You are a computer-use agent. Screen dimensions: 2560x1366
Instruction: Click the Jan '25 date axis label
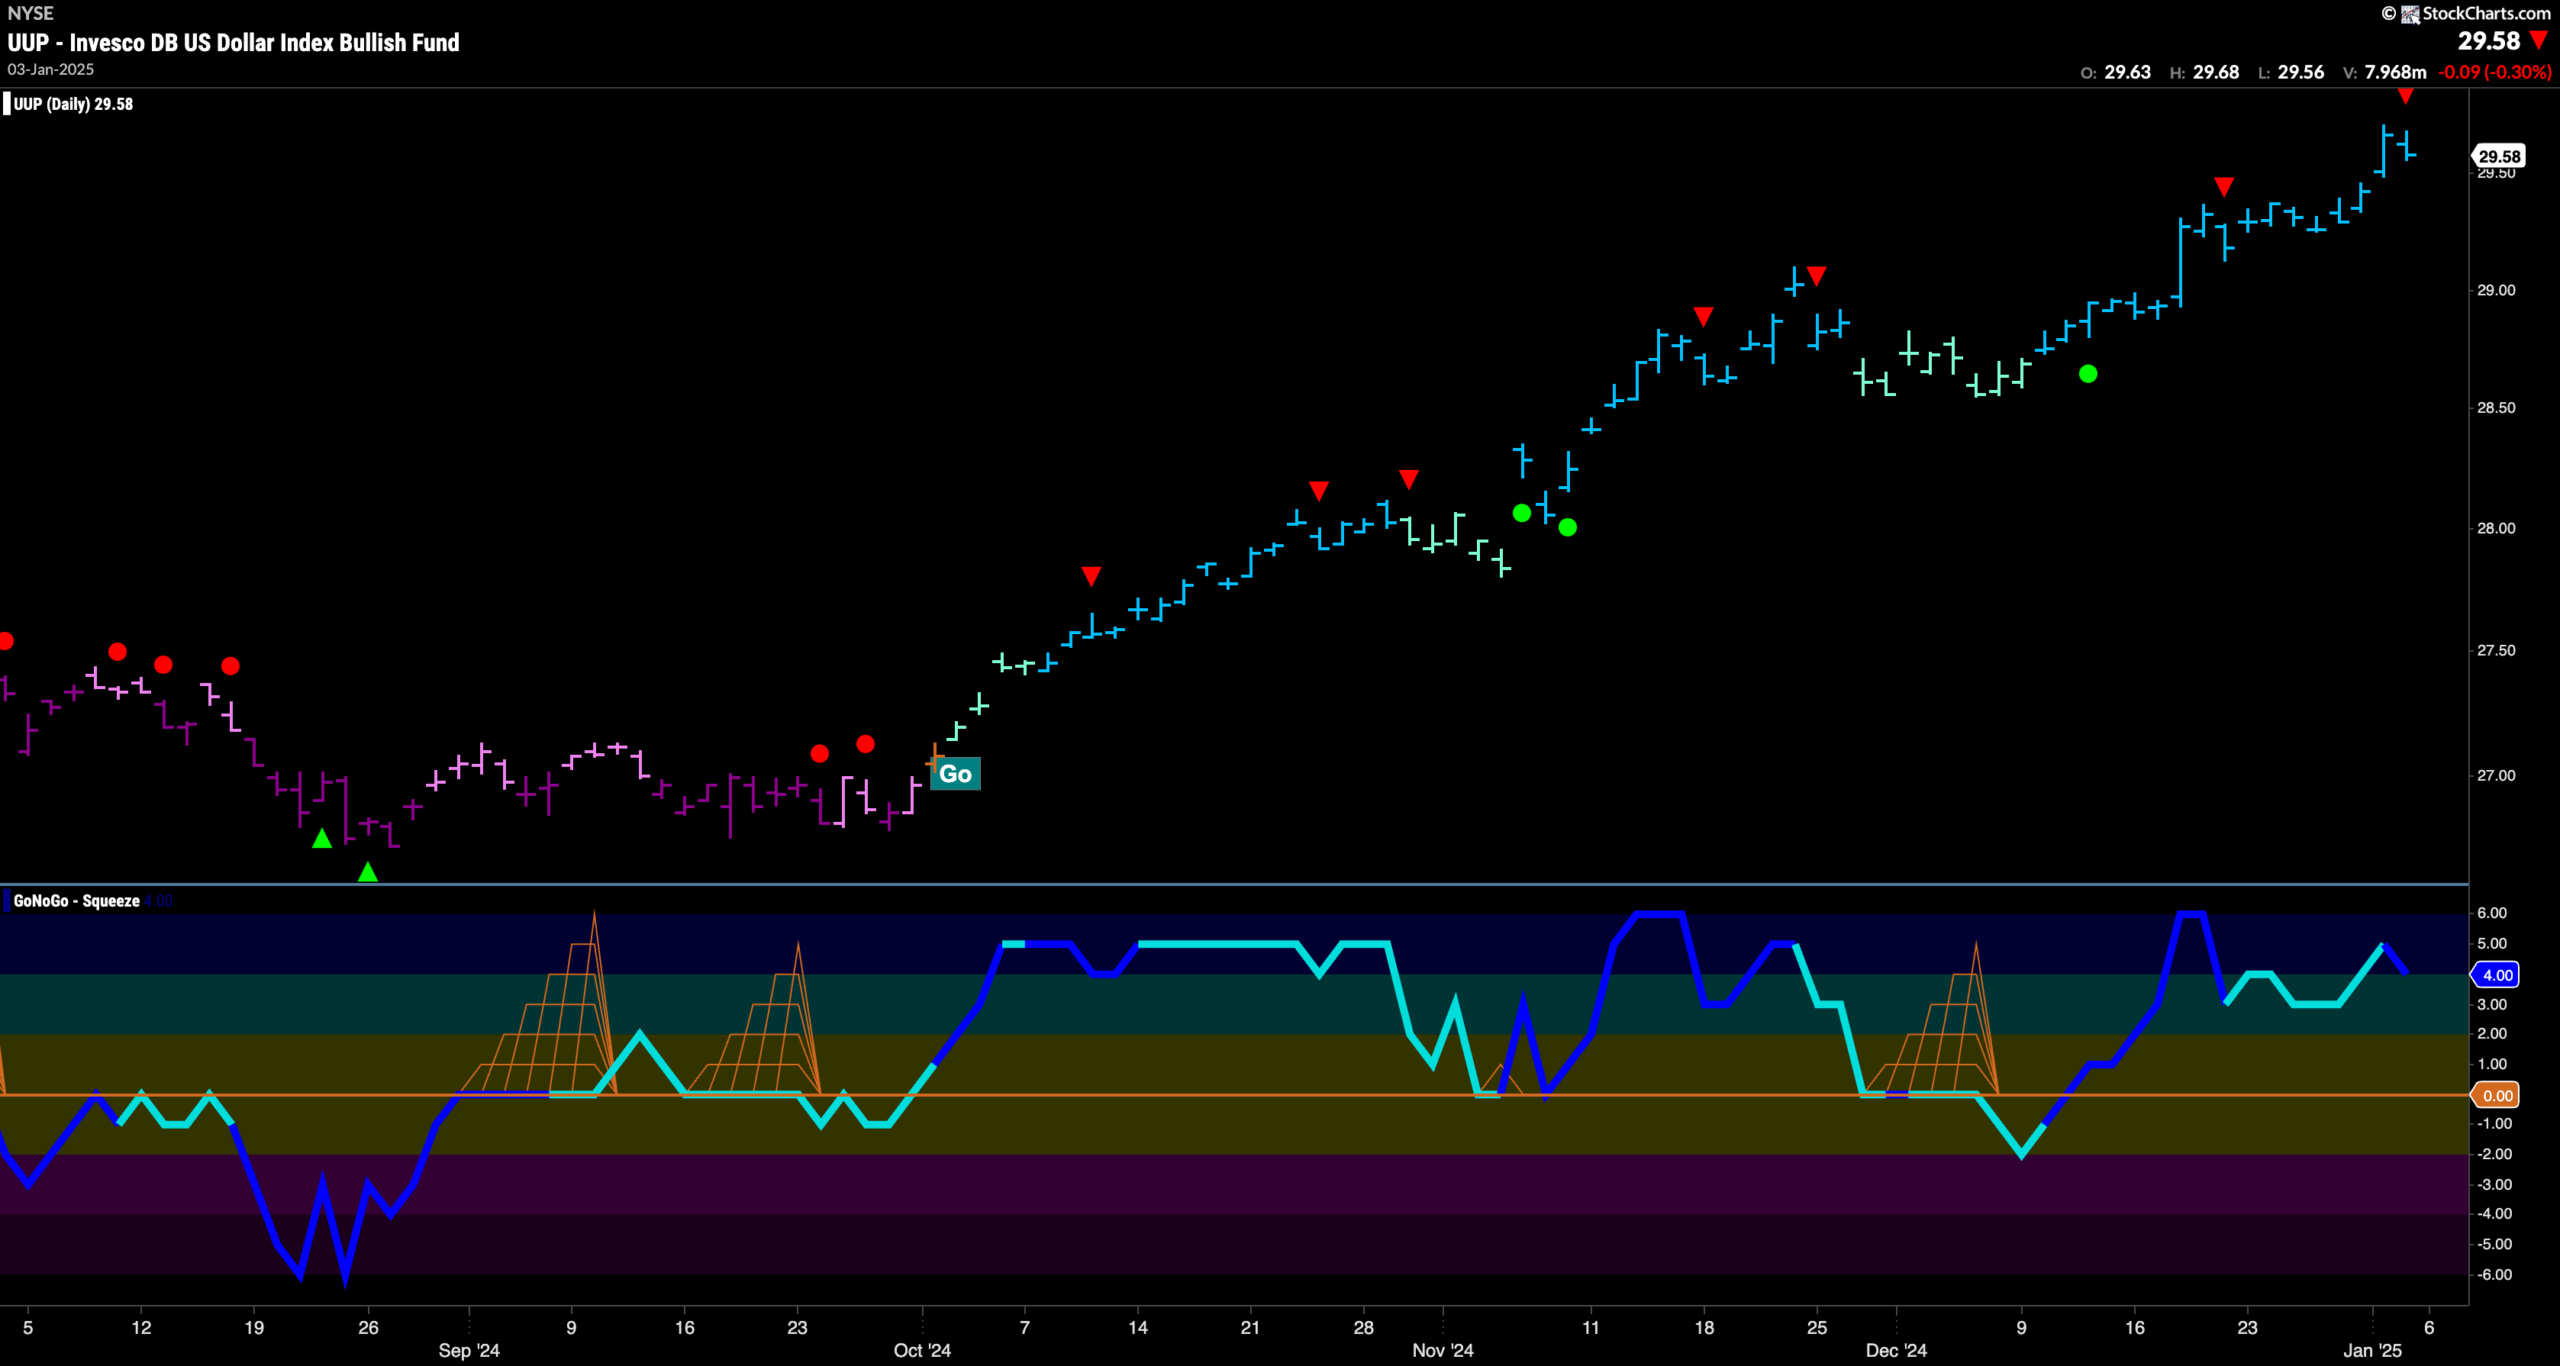click(2372, 1350)
